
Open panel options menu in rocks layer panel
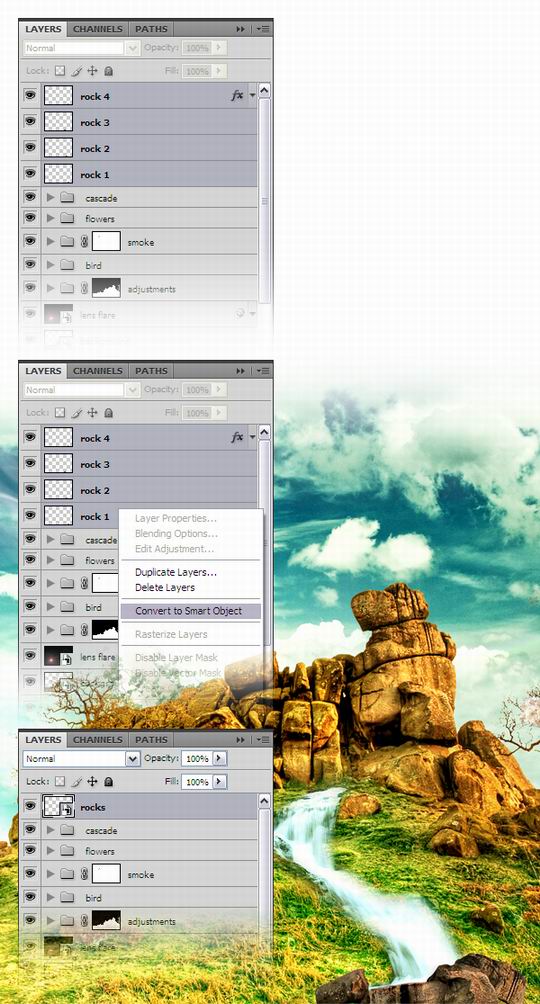coord(263,740)
